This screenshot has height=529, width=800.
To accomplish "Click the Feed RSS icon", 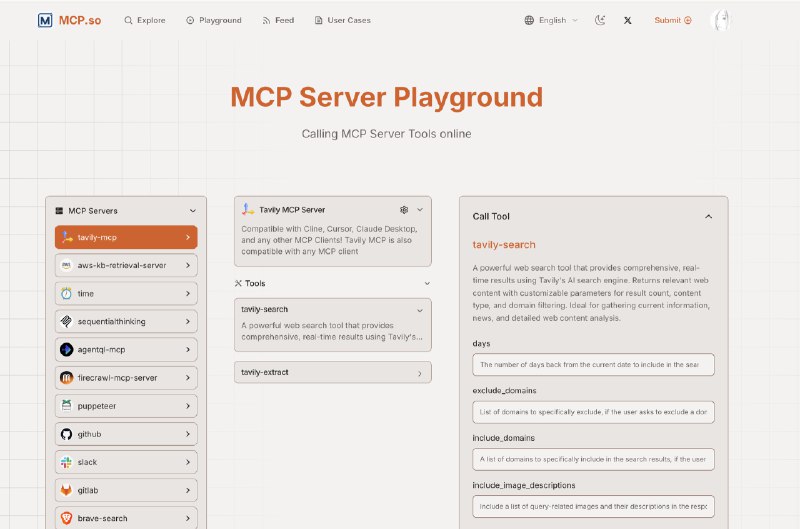I will tap(266, 20).
